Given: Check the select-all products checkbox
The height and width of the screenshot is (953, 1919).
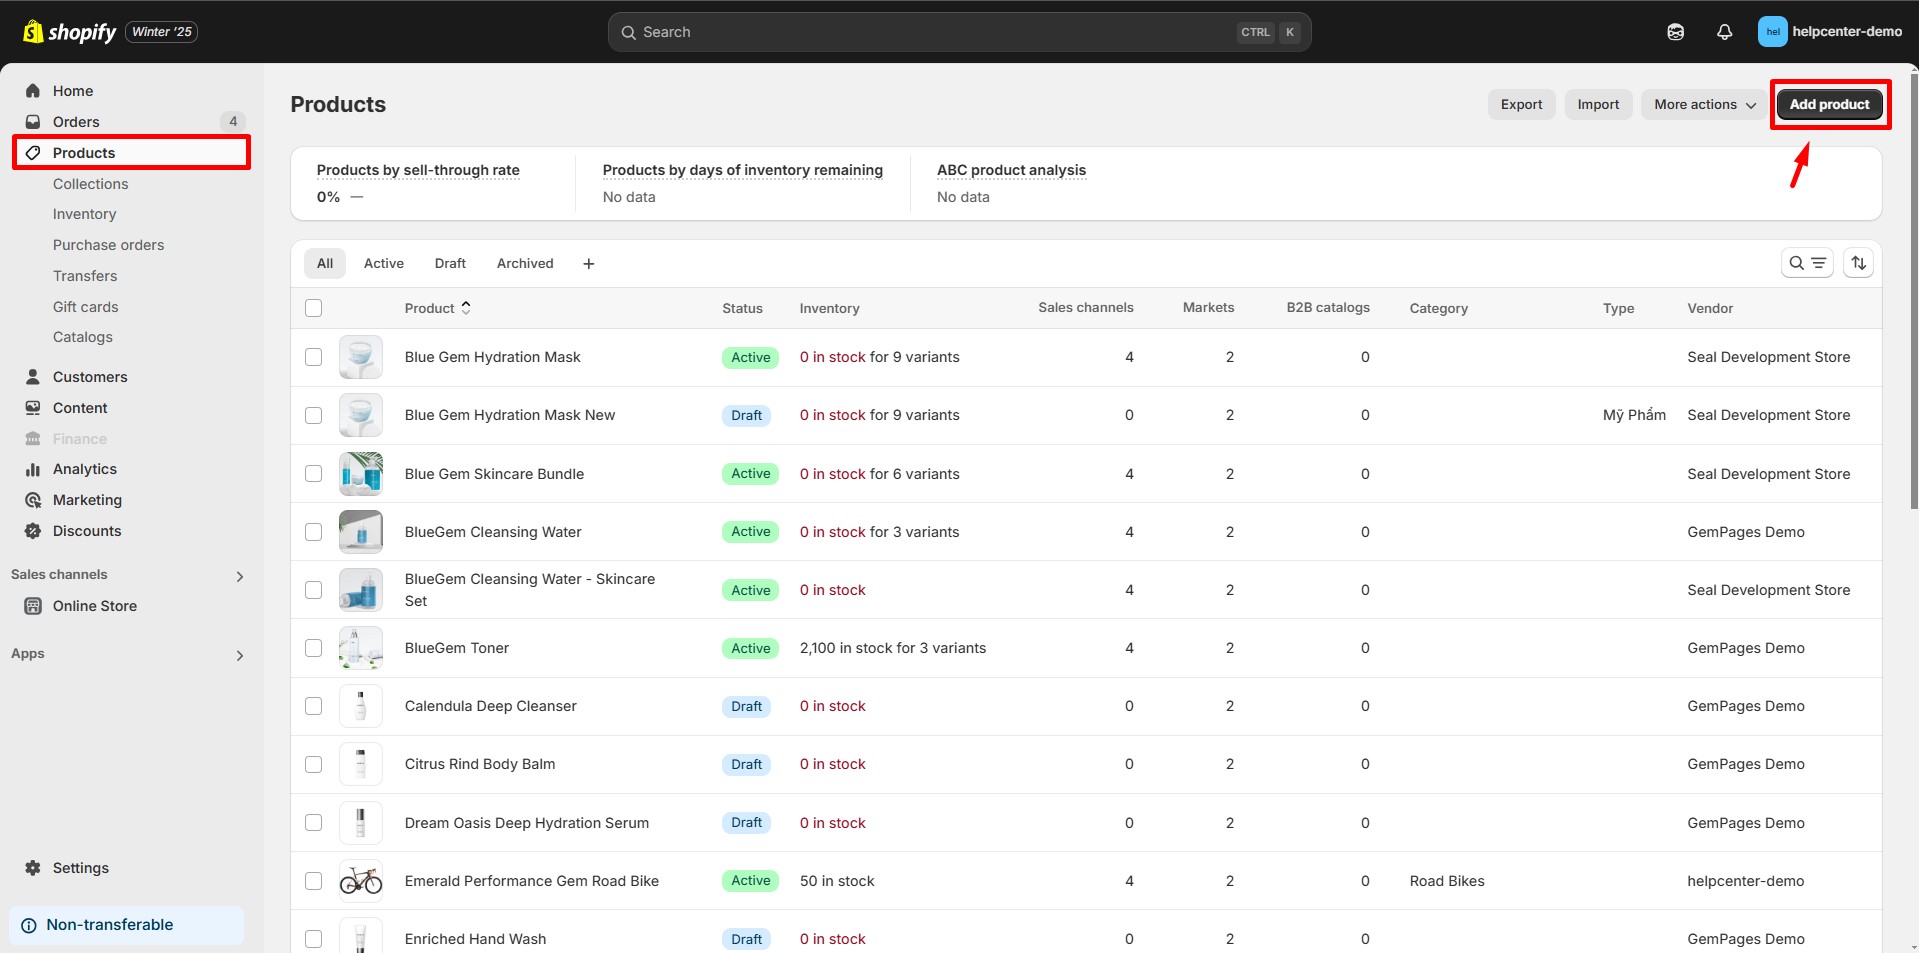Looking at the screenshot, I should pyautogui.click(x=314, y=308).
